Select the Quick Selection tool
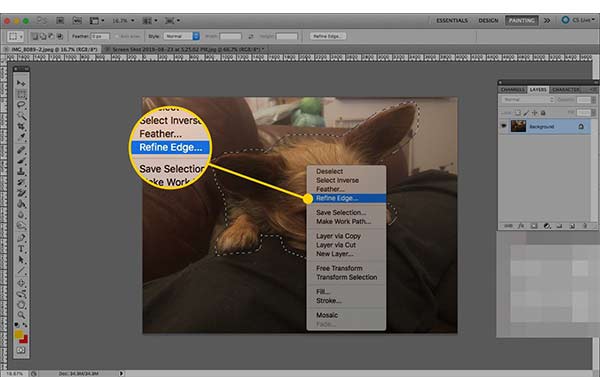The width and height of the screenshot is (600, 377). (21, 115)
